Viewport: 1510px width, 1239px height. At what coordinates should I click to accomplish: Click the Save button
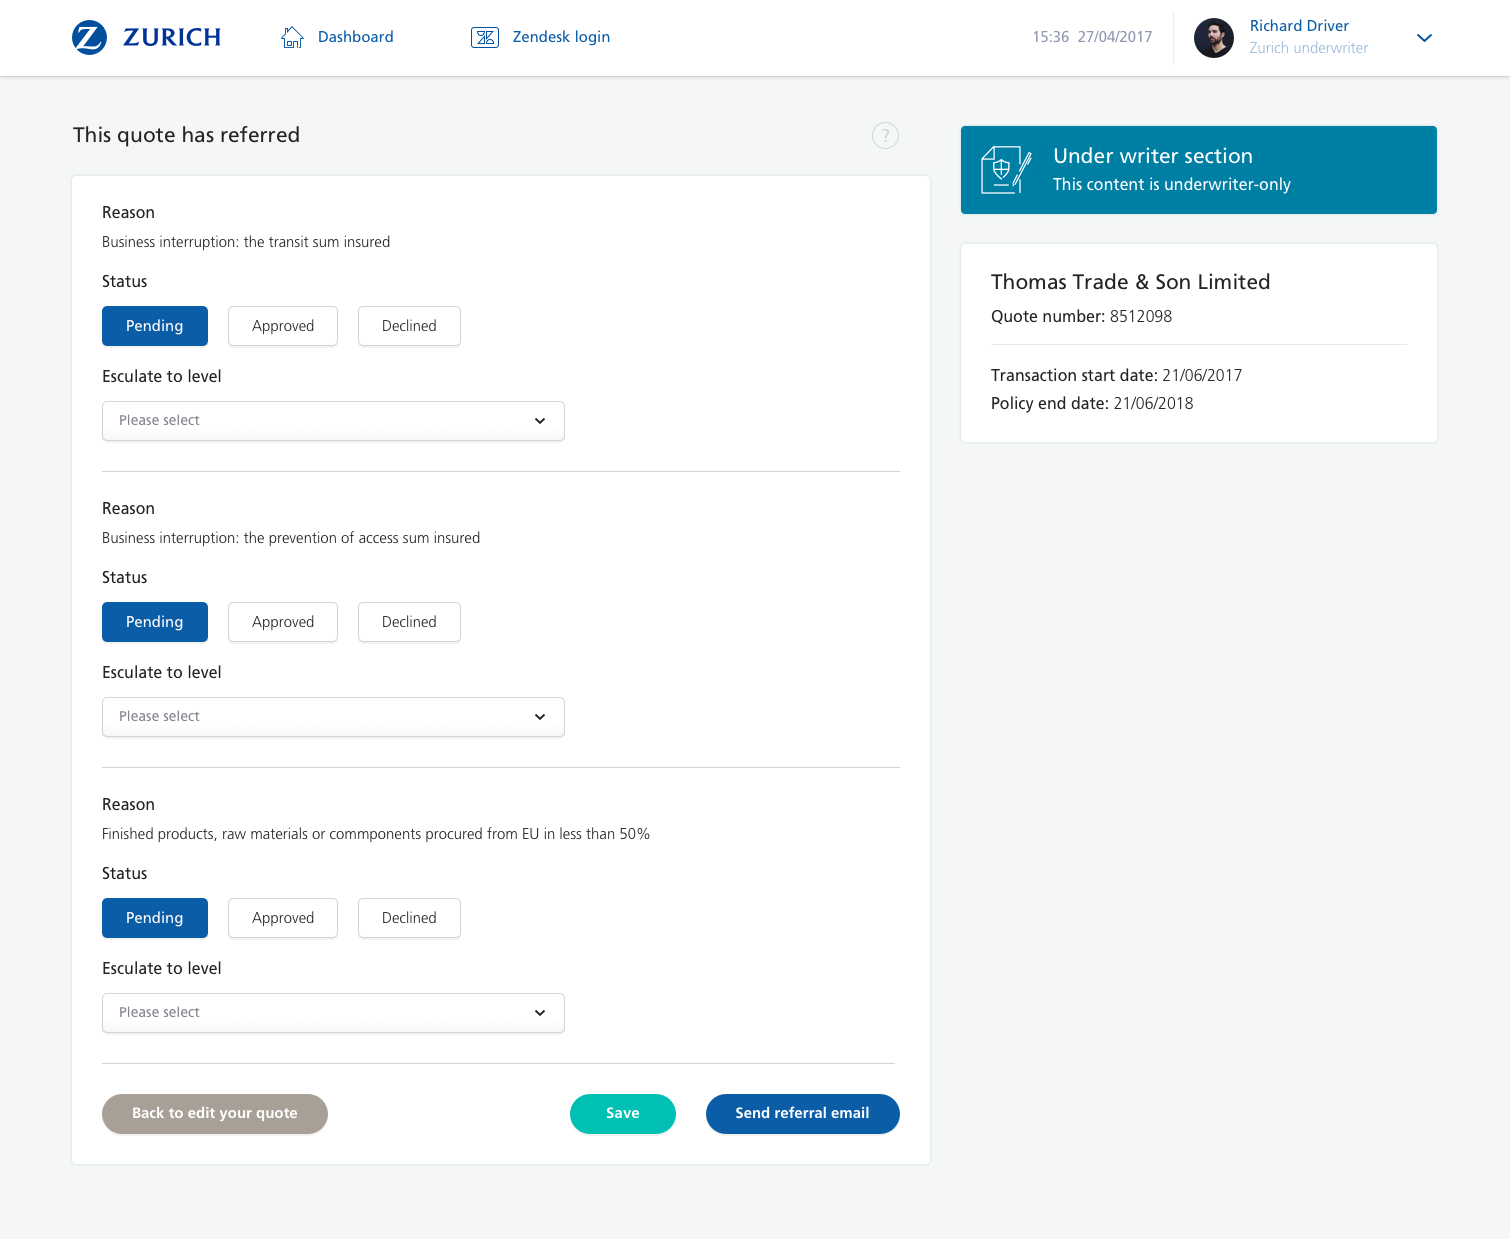(622, 1113)
